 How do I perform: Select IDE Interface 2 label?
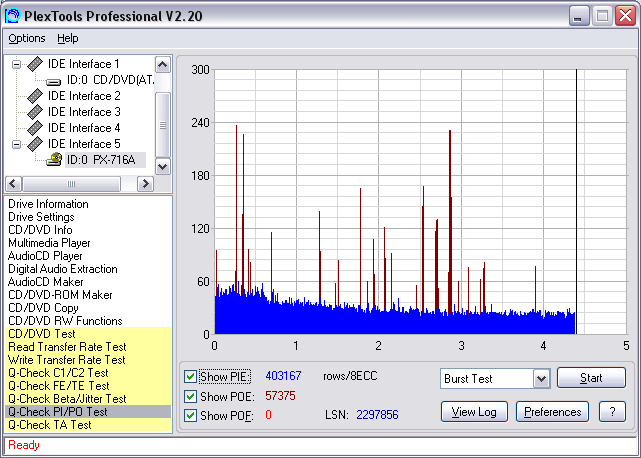(84, 96)
